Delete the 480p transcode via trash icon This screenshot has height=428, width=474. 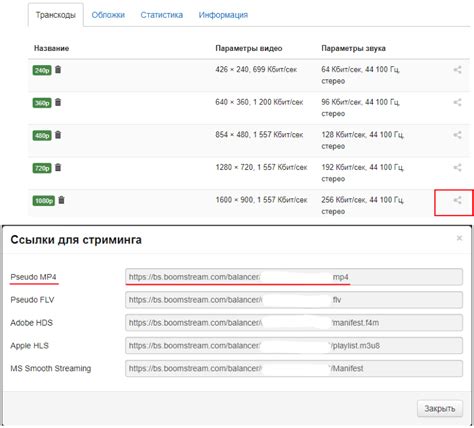pos(58,135)
